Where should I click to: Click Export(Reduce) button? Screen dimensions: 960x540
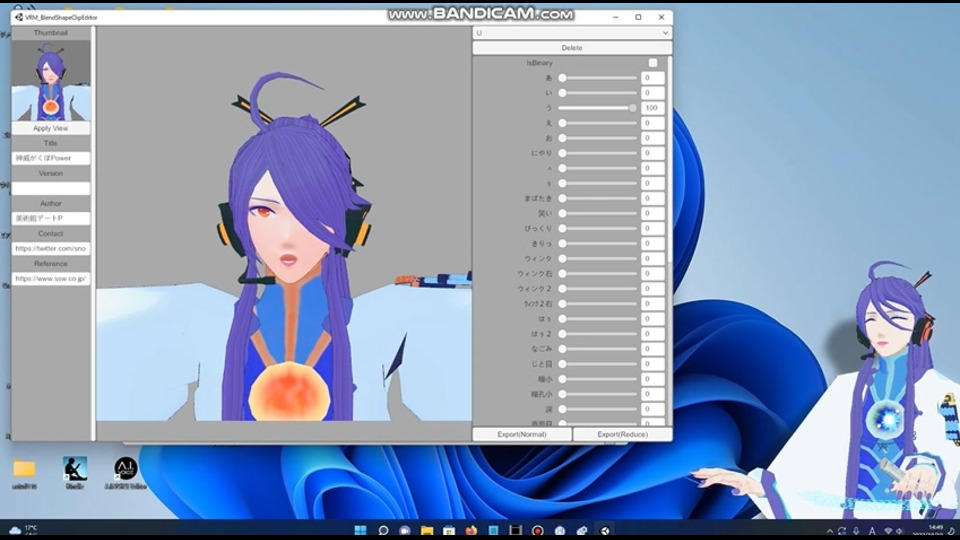tap(622, 434)
